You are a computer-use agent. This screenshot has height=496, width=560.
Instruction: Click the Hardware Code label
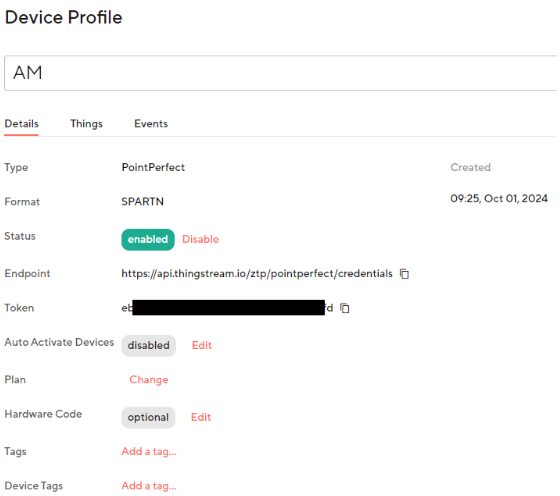(x=43, y=414)
